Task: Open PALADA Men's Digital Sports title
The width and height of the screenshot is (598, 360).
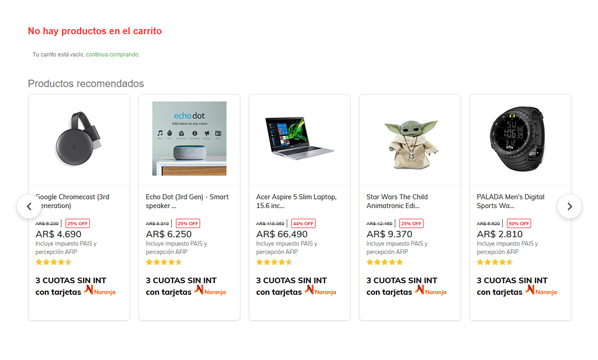Action: [x=510, y=201]
